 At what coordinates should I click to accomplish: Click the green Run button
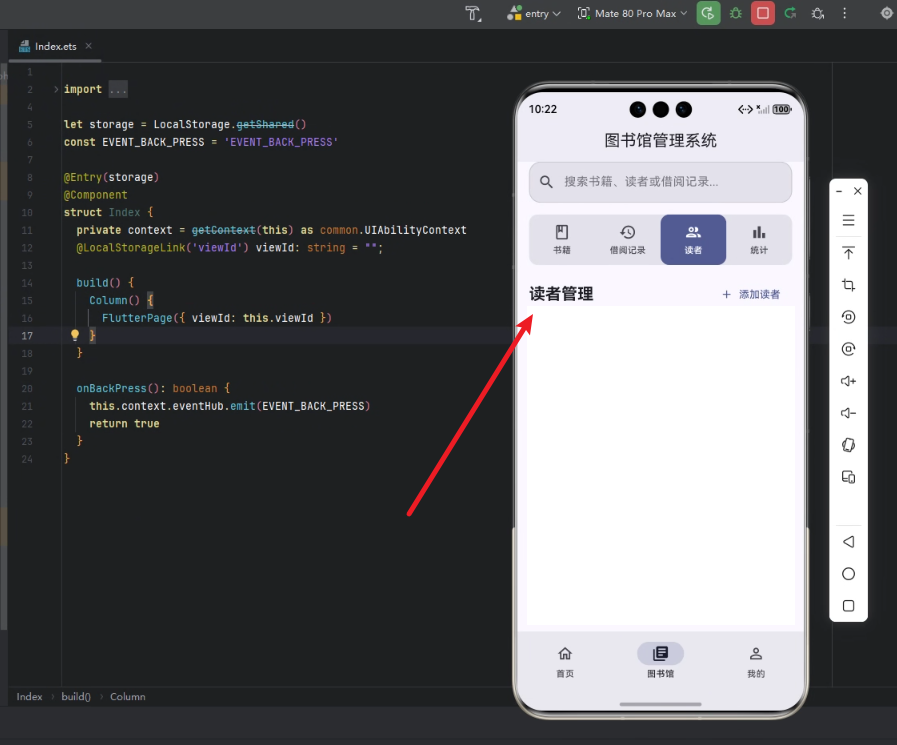(x=708, y=13)
